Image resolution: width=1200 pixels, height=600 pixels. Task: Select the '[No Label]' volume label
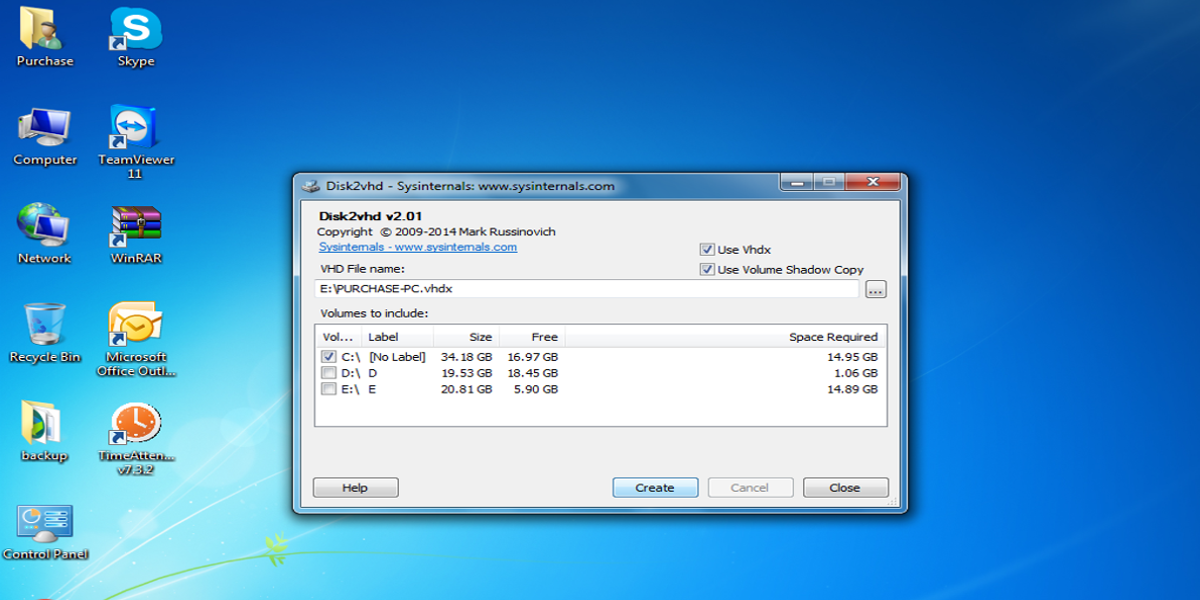(x=397, y=357)
